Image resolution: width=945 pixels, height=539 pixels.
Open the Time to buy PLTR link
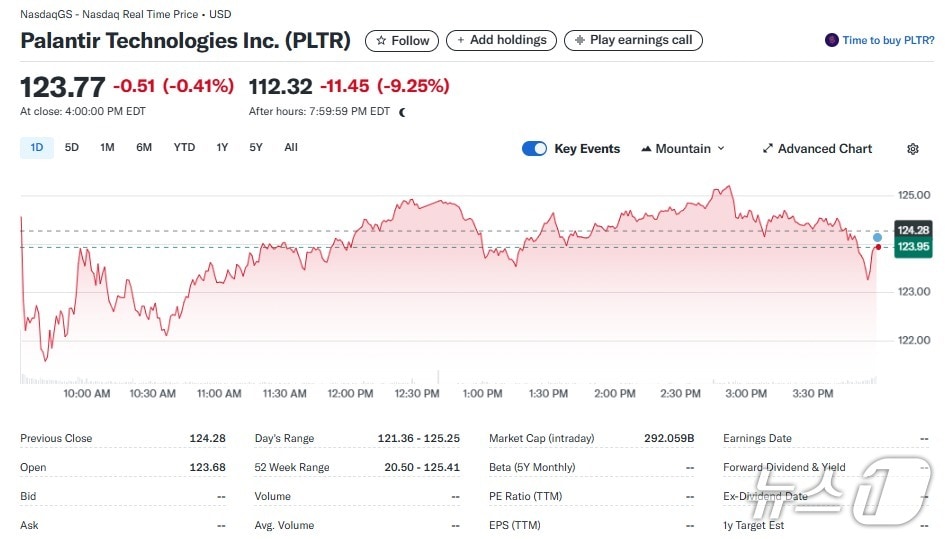click(888, 41)
